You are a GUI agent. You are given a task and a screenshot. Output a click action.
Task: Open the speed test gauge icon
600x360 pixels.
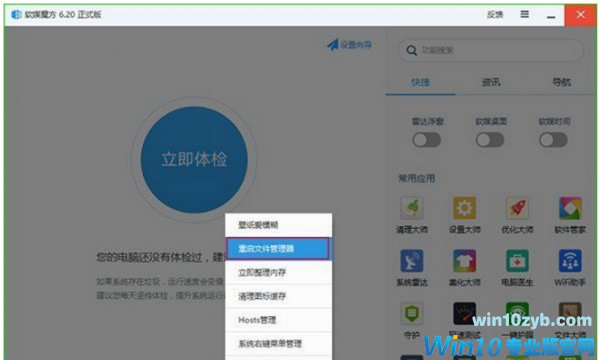tap(465, 314)
